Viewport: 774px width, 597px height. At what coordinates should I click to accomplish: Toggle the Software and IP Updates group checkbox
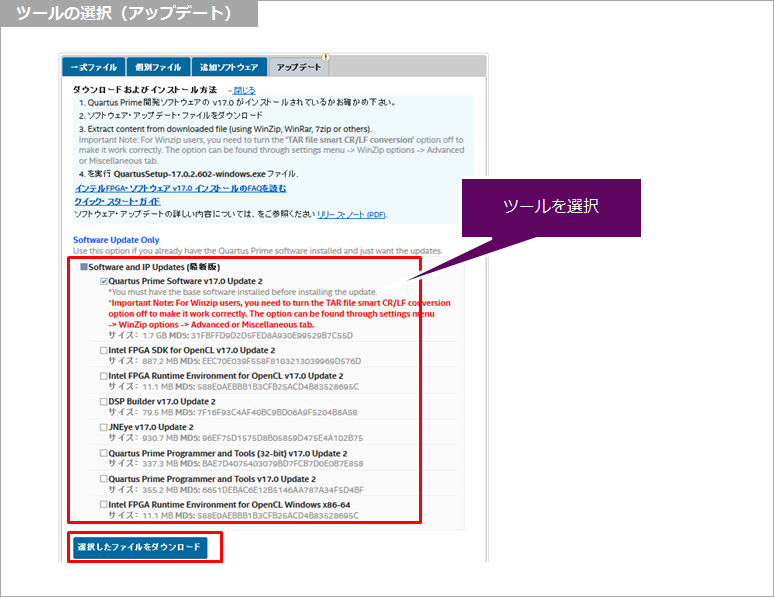[84, 267]
